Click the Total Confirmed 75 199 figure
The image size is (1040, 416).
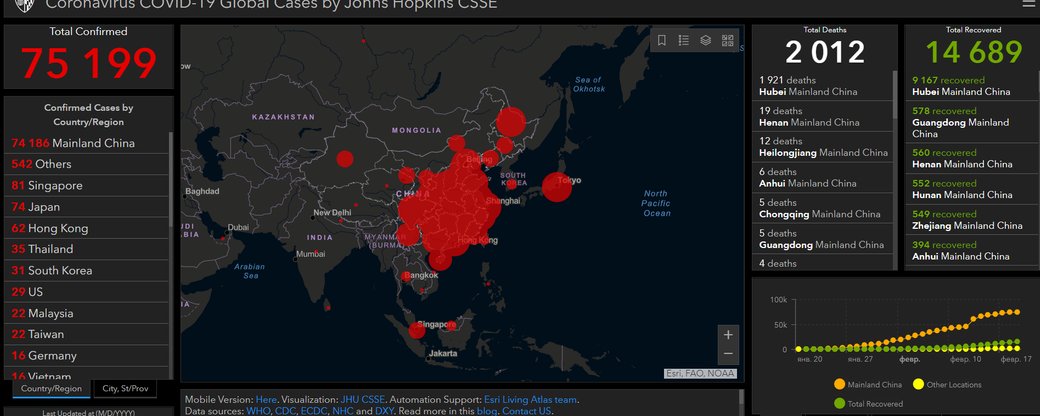point(89,63)
